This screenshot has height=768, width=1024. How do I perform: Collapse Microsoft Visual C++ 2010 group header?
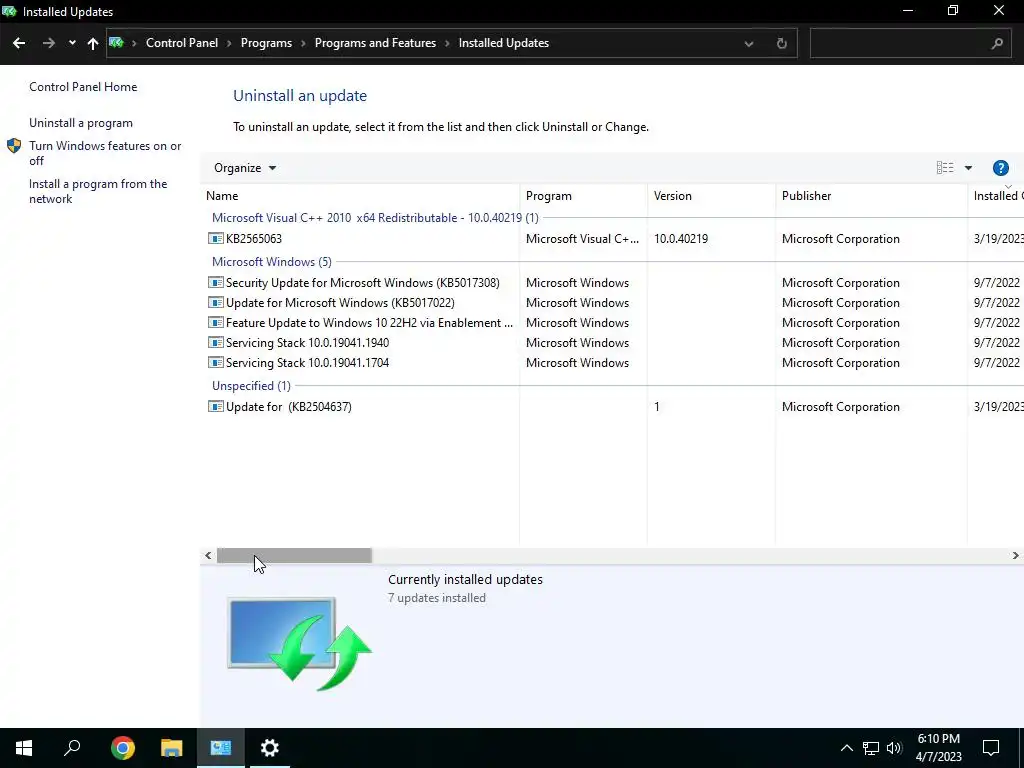375,217
